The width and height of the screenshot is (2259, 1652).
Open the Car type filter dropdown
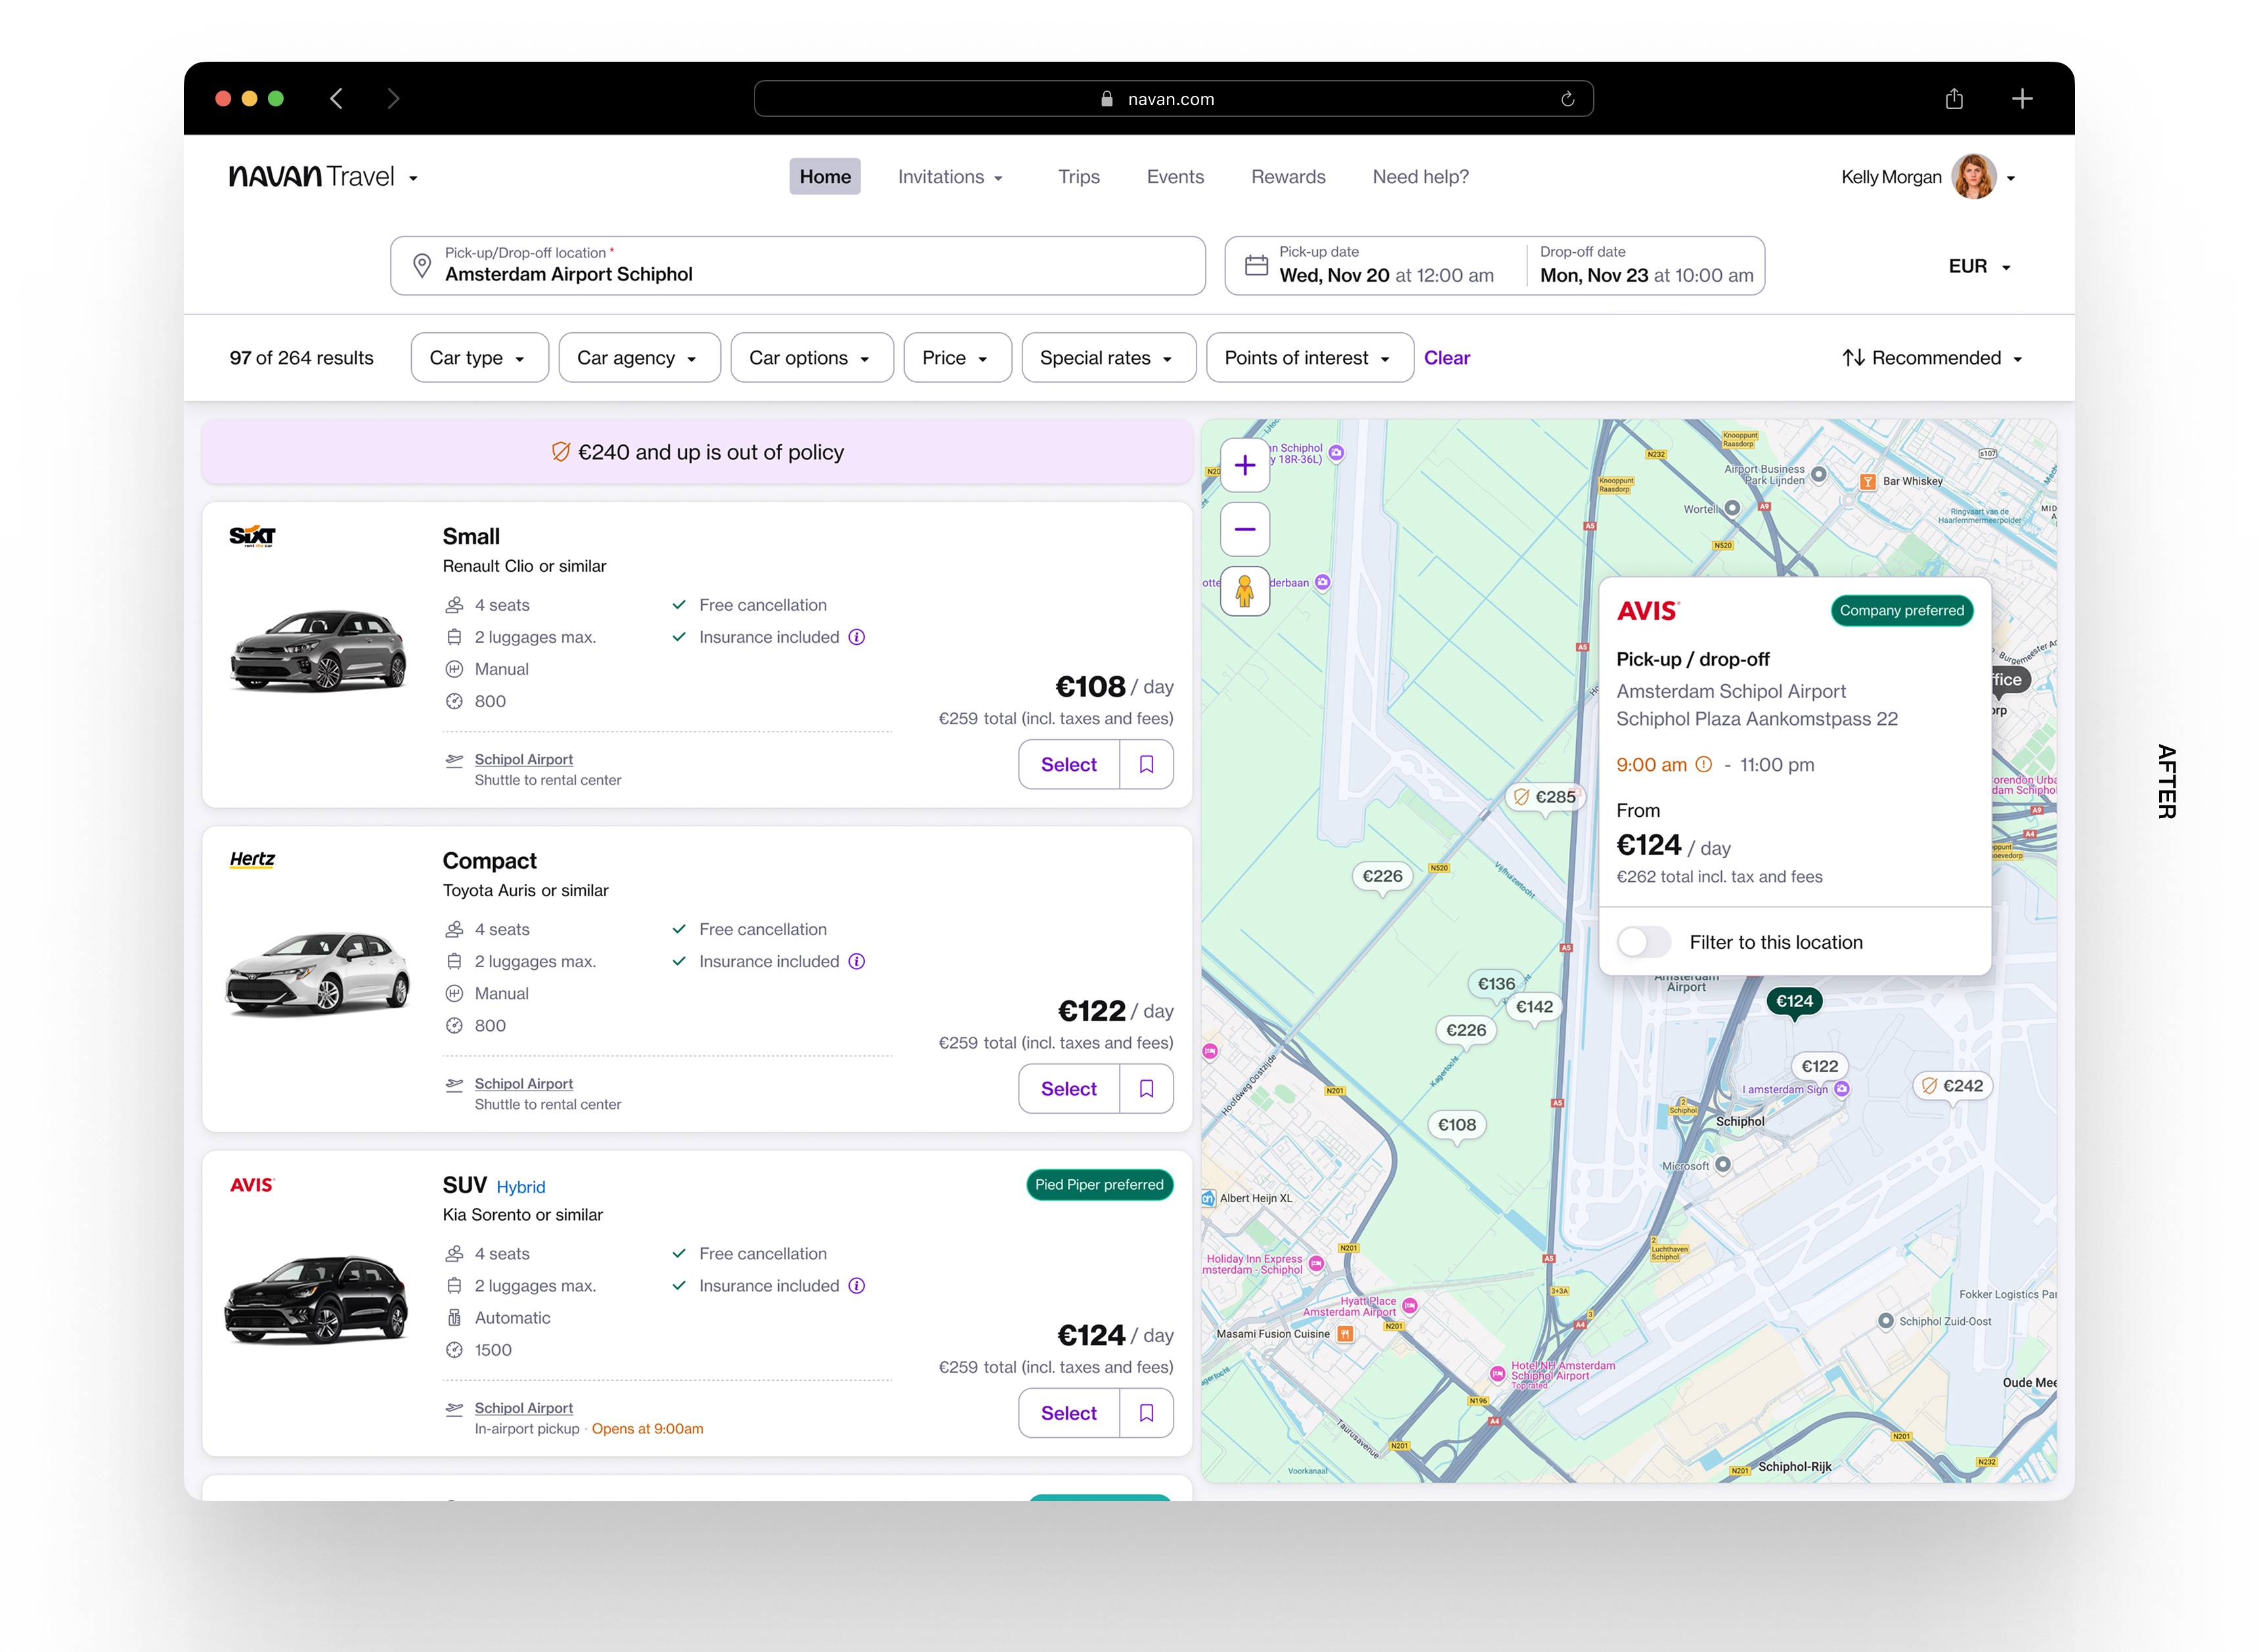pos(479,358)
